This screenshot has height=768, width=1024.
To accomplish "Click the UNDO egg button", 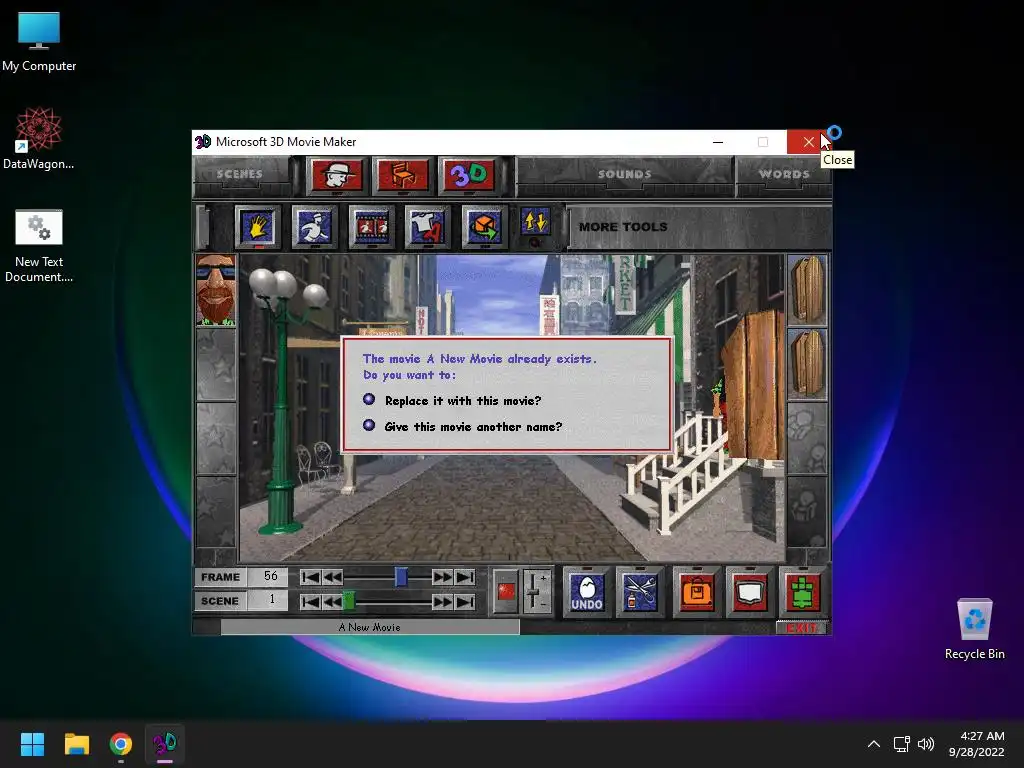I will coord(586,592).
